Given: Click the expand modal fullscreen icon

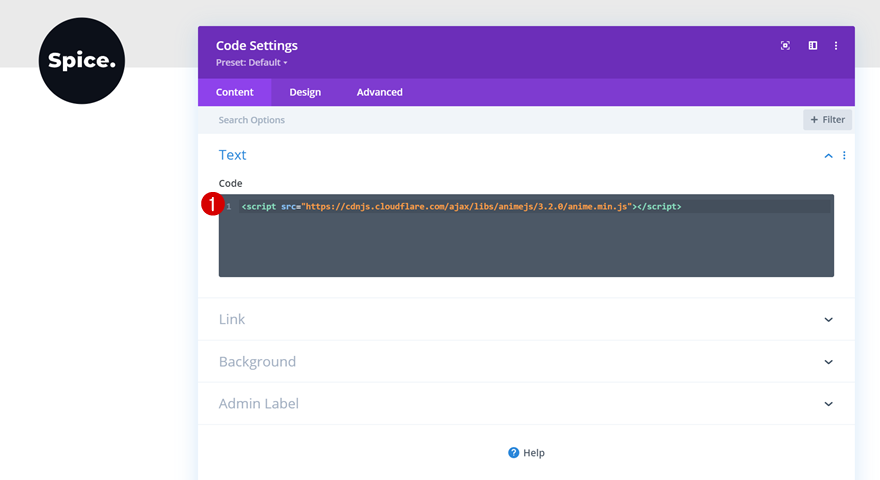Looking at the screenshot, I should pyautogui.click(x=785, y=46).
